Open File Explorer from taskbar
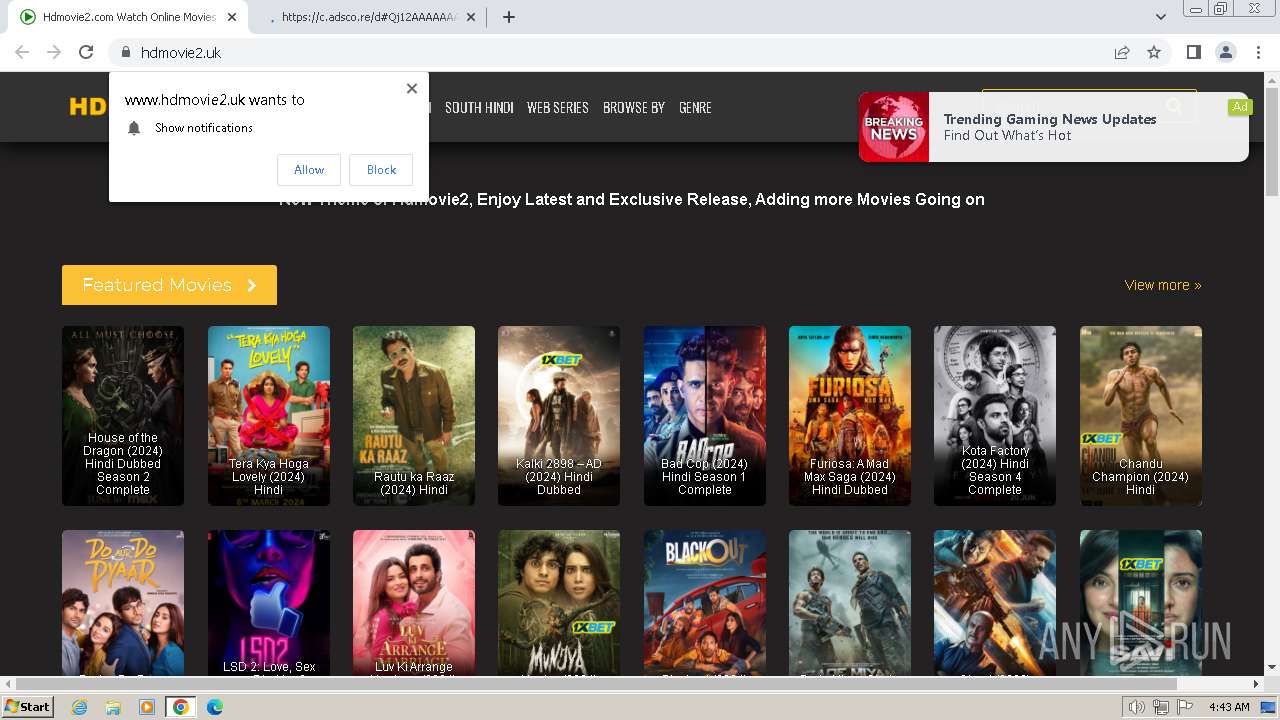 pyautogui.click(x=113, y=707)
